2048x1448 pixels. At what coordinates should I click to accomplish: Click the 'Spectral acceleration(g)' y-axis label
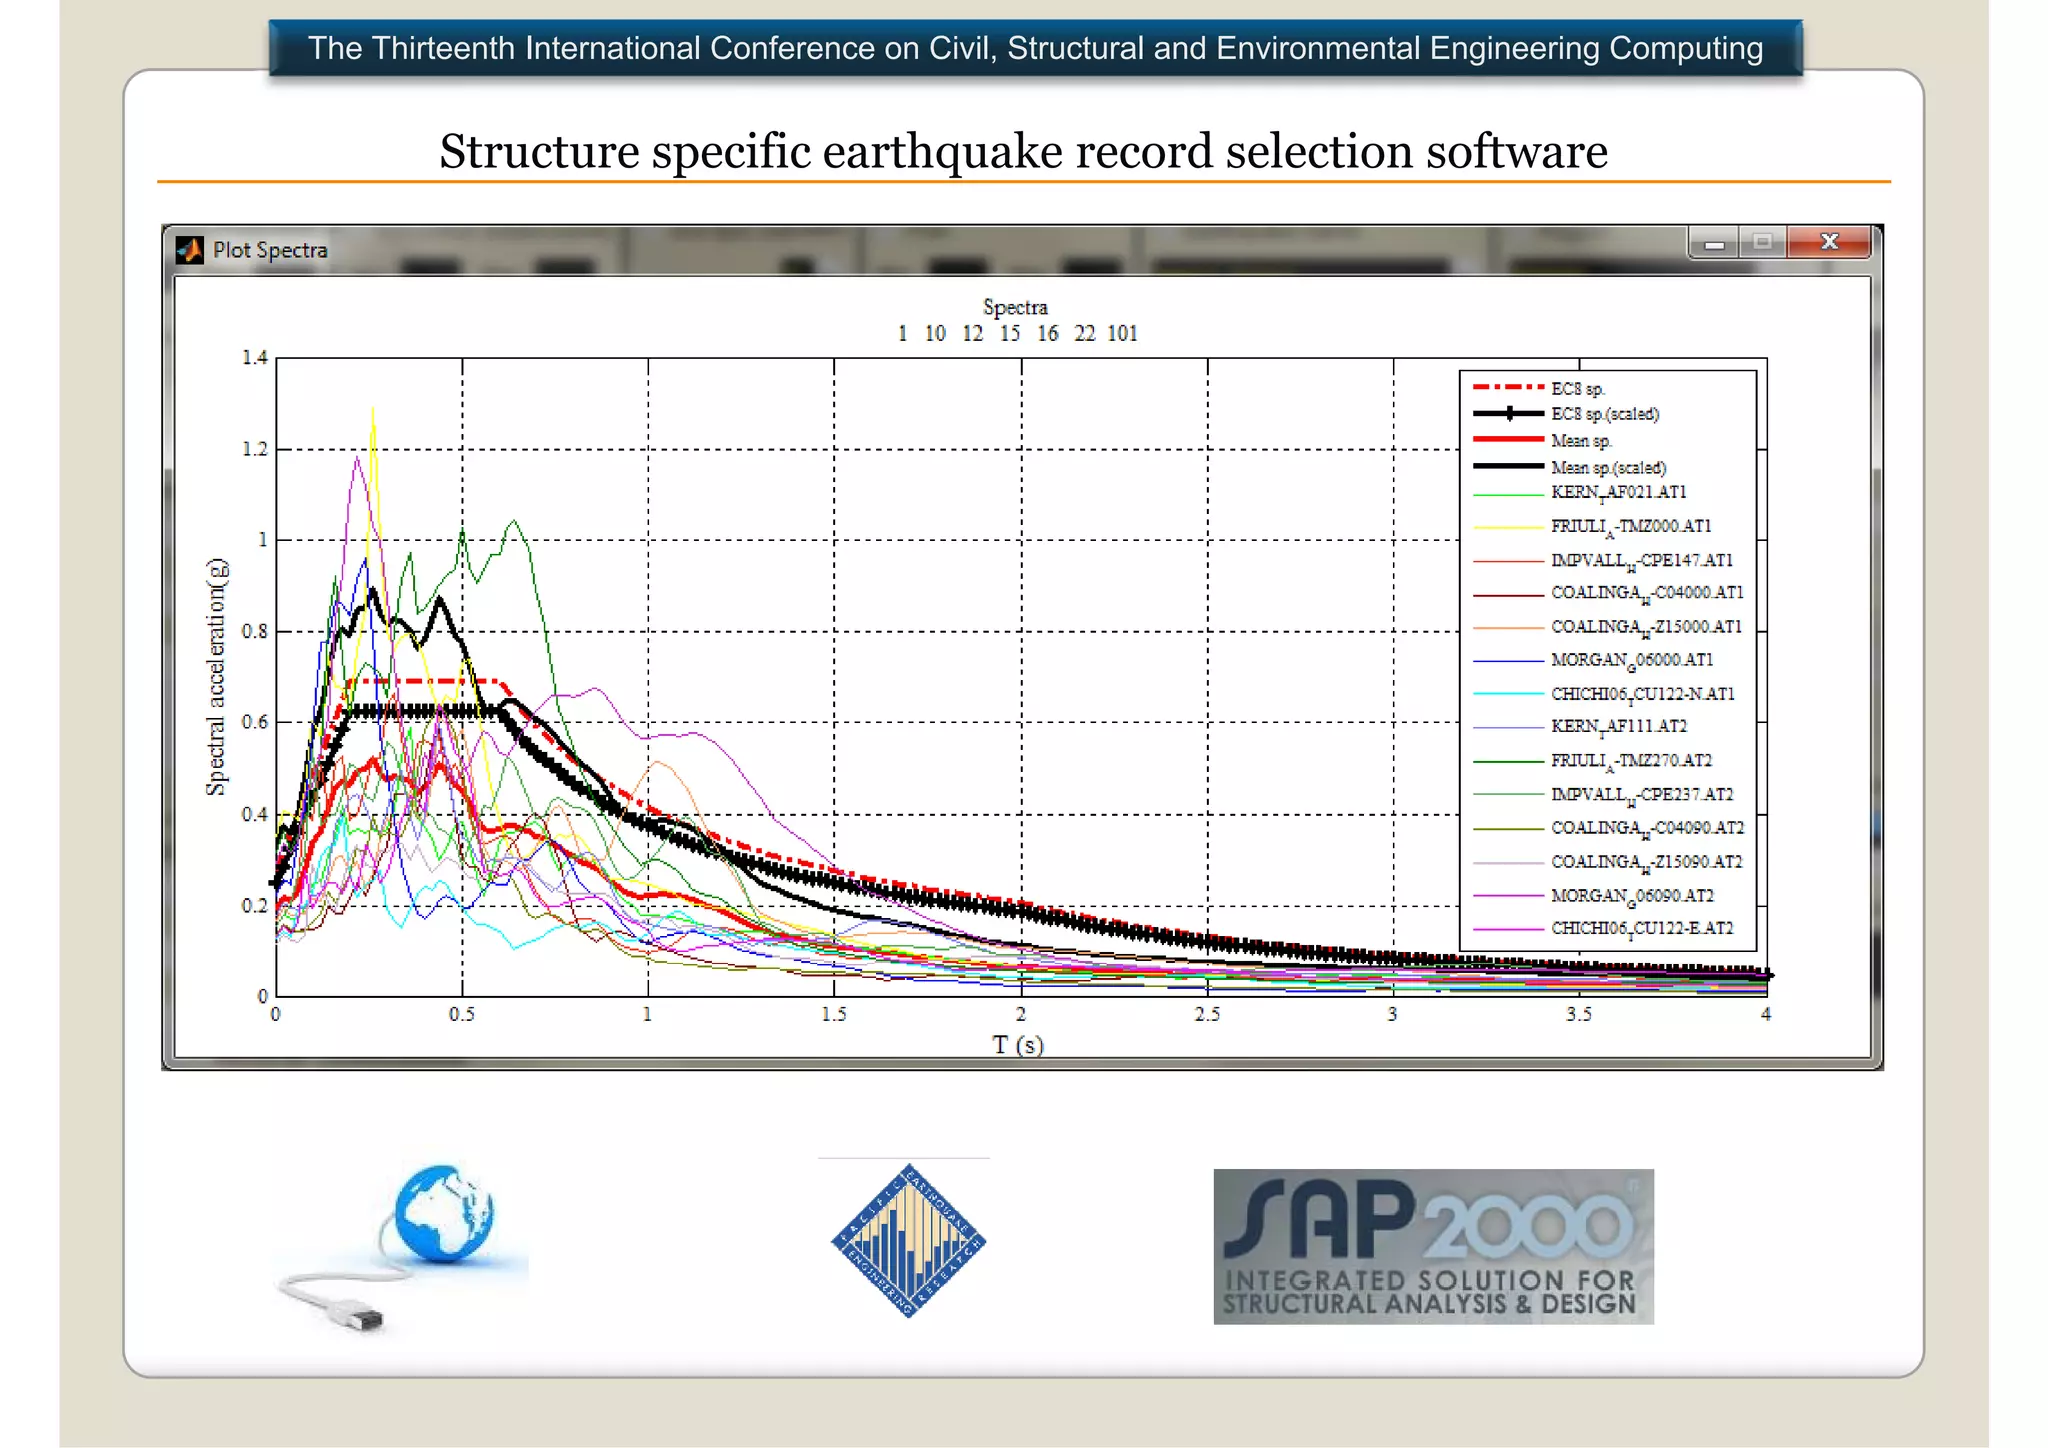click(216, 677)
